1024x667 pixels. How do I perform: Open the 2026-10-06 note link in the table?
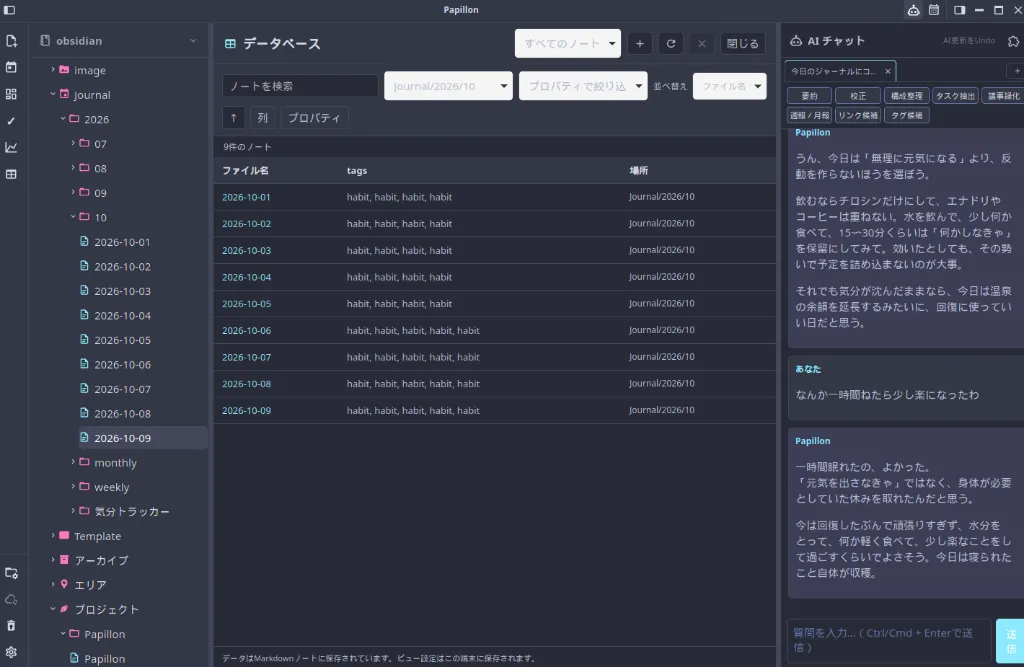(x=246, y=331)
